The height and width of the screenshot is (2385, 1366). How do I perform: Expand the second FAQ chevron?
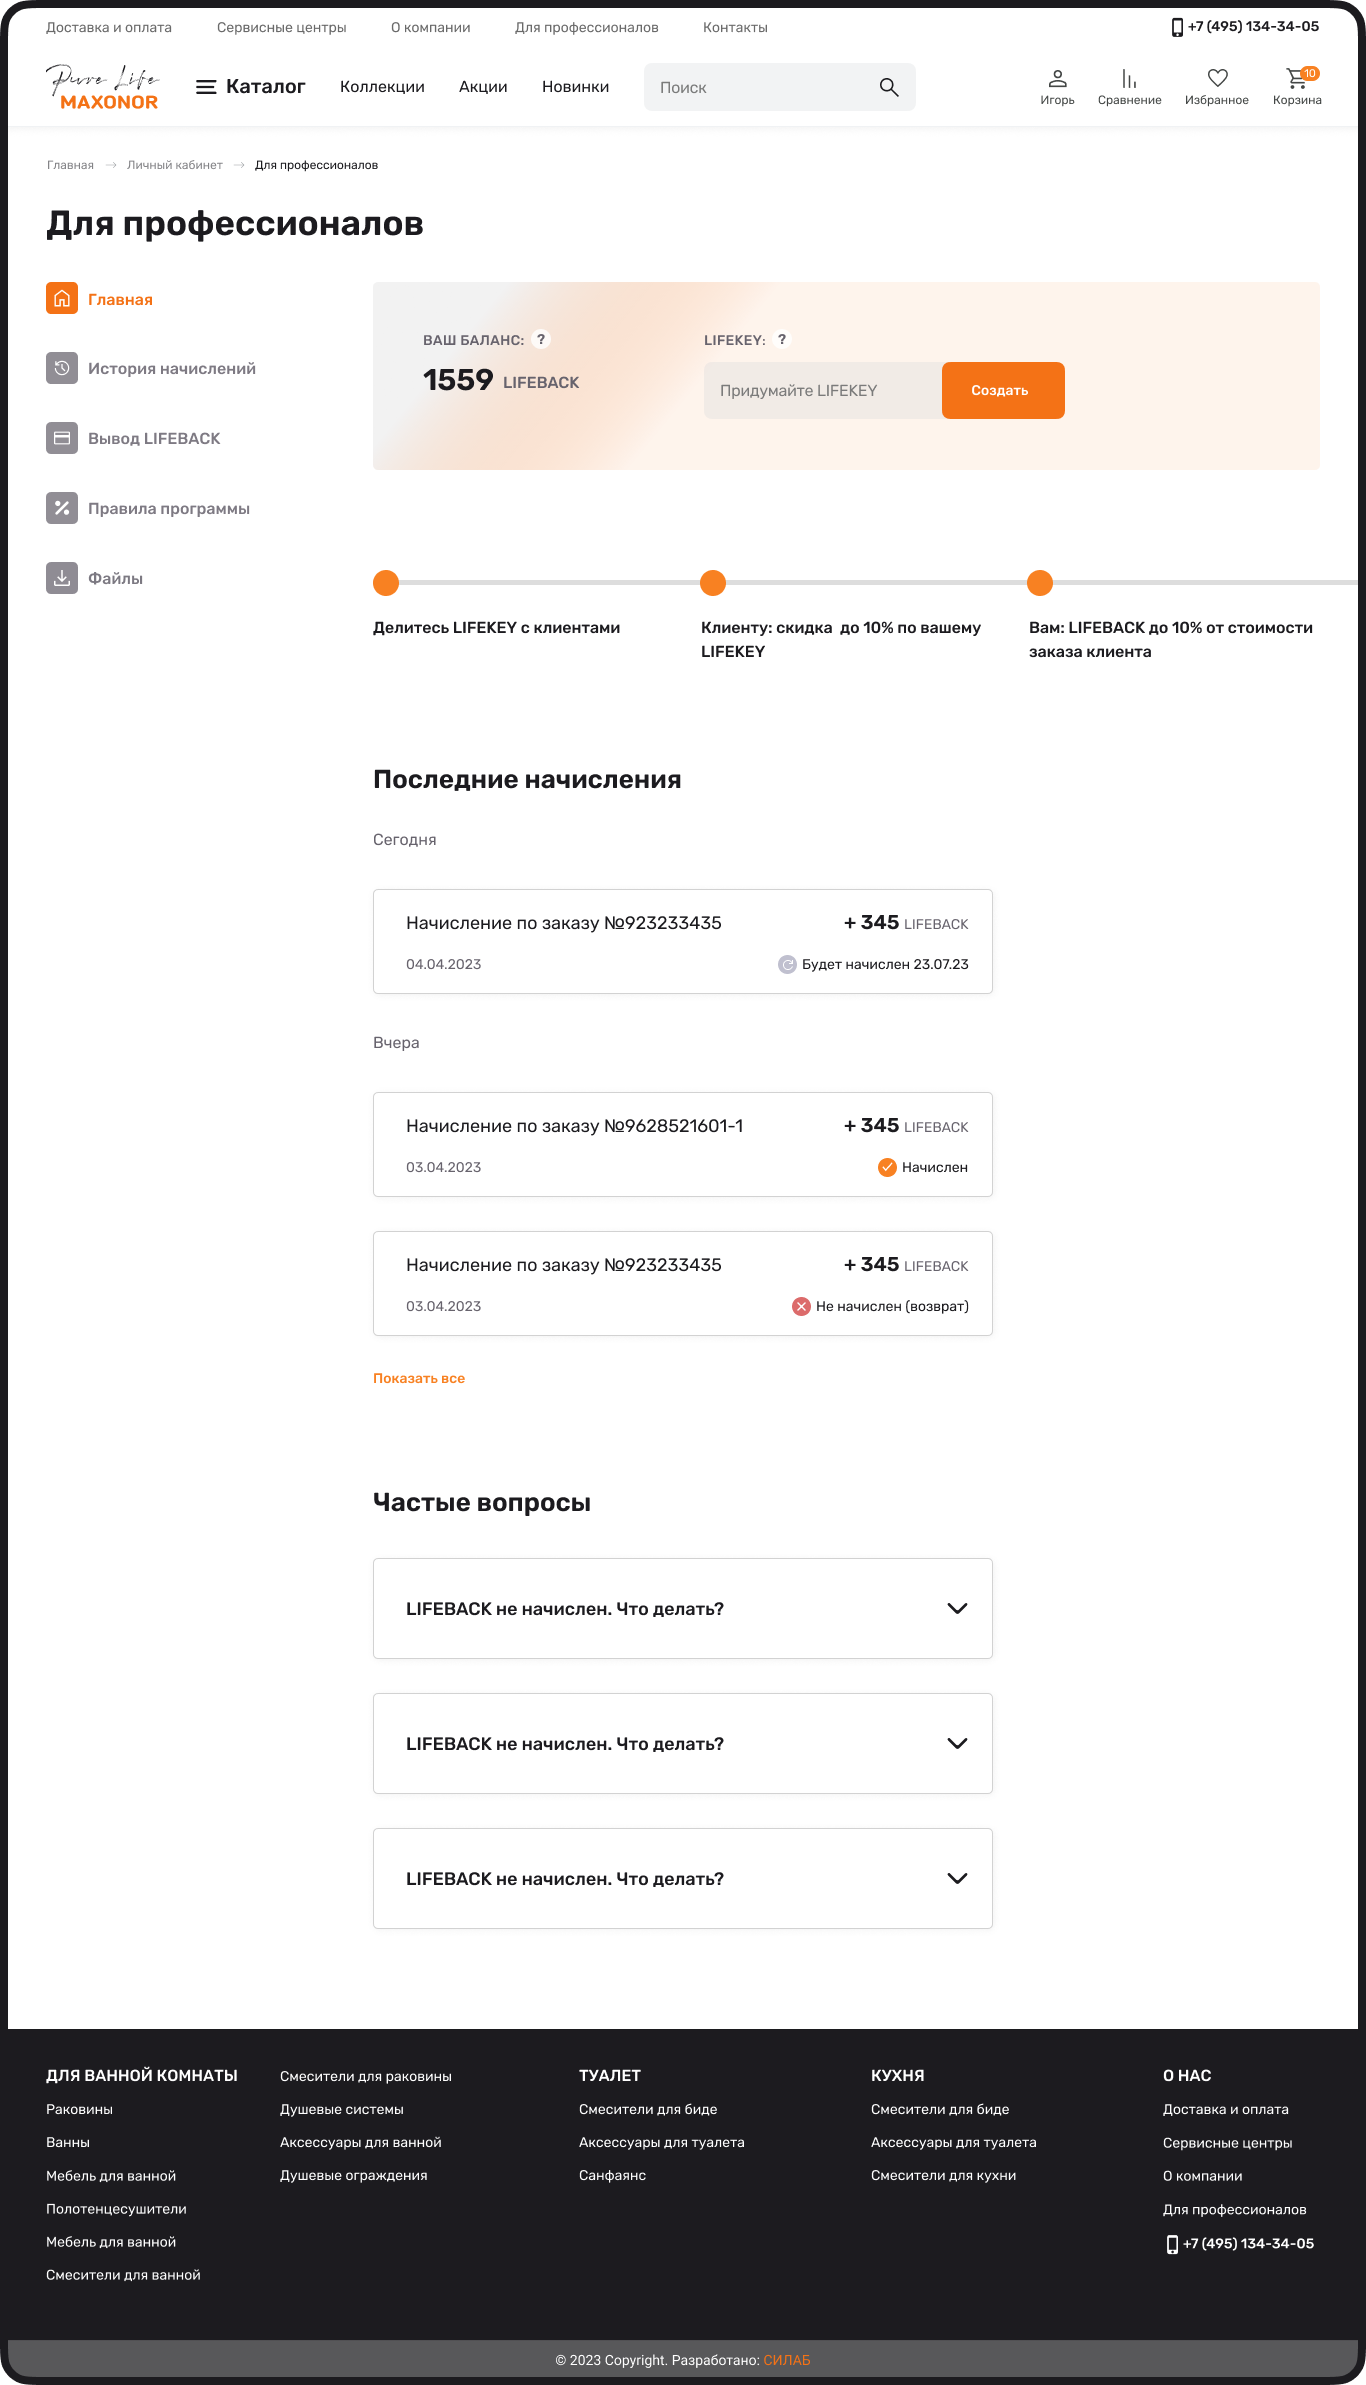point(957,1743)
